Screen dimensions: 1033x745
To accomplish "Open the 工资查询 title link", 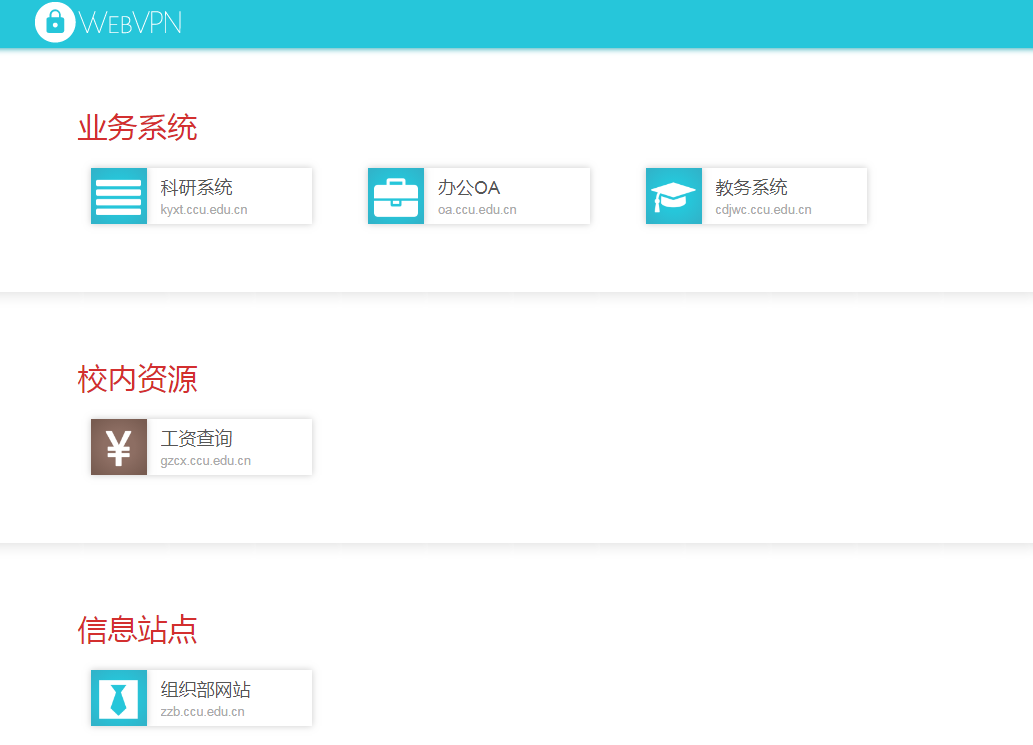I will [196, 438].
